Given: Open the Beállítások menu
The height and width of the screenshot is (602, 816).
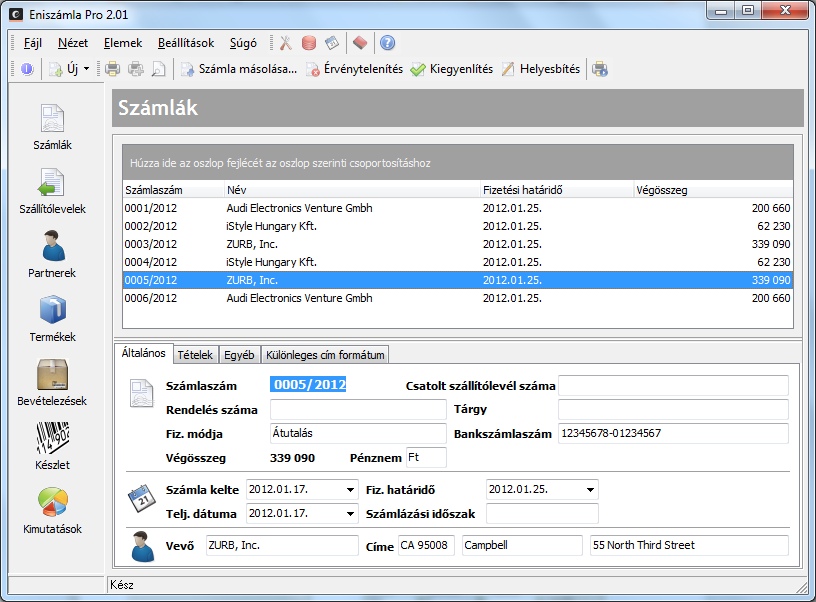Looking at the screenshot, I should click(x=185, y=43).
